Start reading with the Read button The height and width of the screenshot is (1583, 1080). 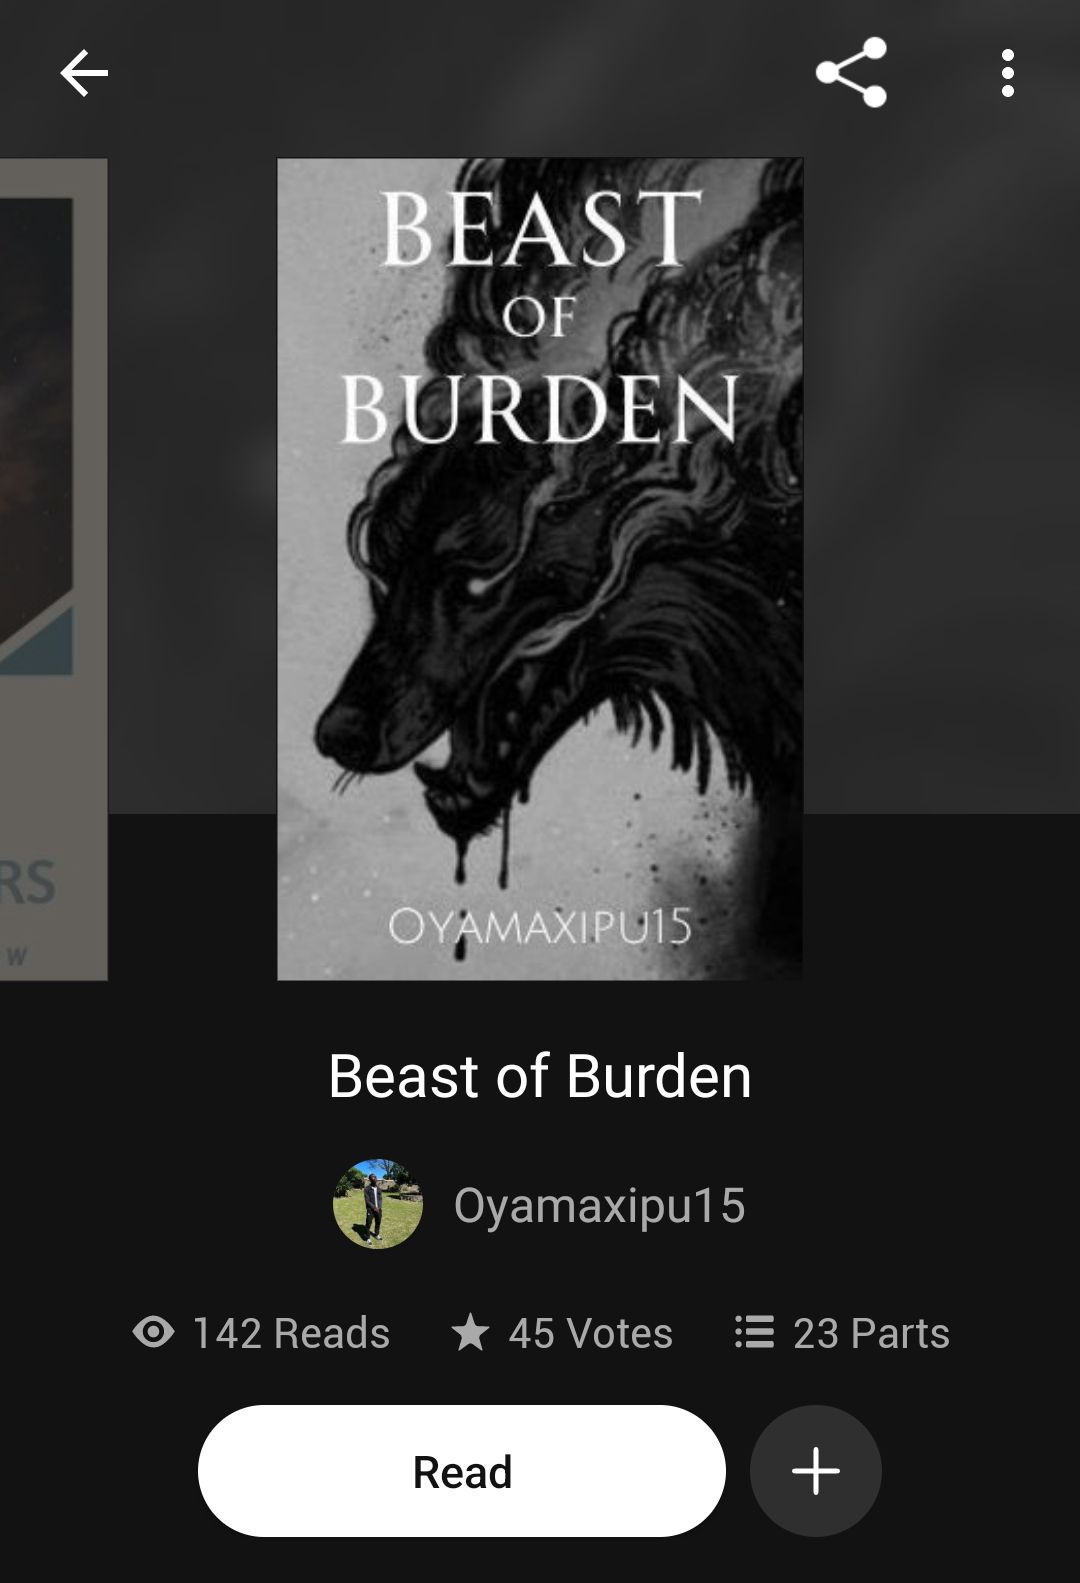[x=462, y=1471]
